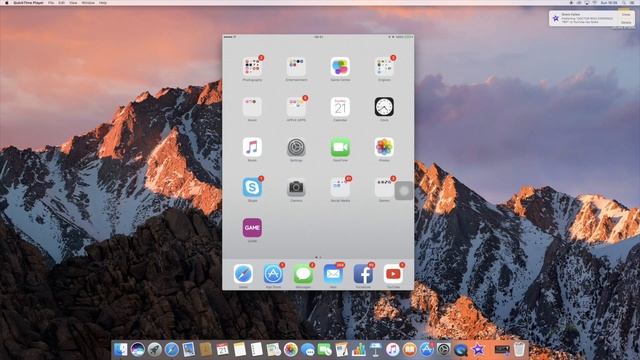The image size is (640, 360).
Task: Open Safari in the iPad dock
Action: click(243, 274)
